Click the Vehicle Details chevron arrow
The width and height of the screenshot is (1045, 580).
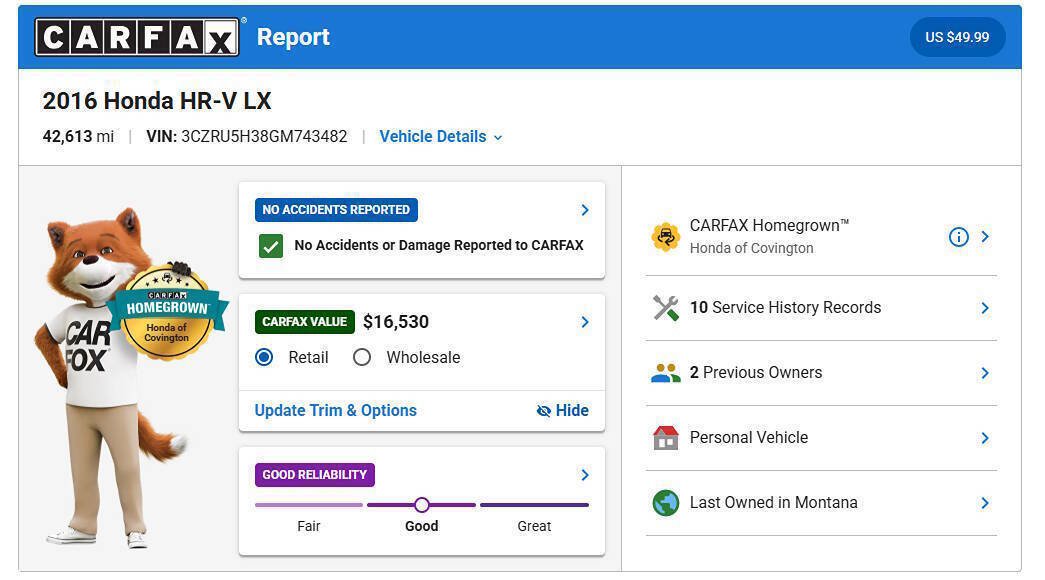(x=498, y=138)
